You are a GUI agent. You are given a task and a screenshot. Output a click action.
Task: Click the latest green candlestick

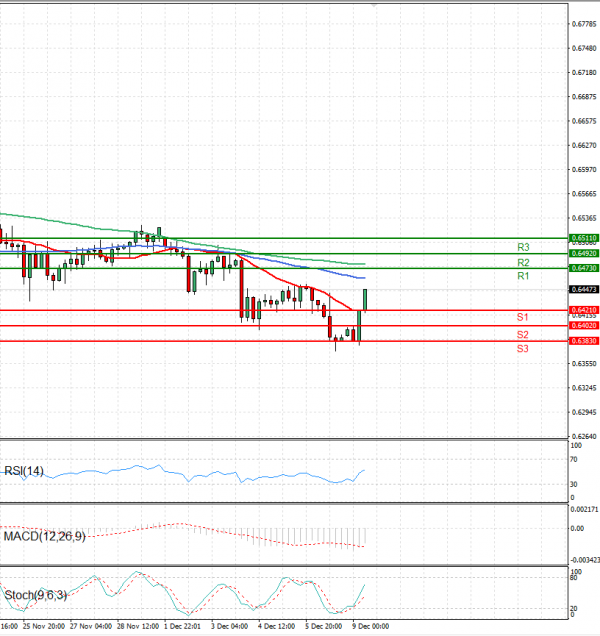pyautogui.click(x=365, y=299)
